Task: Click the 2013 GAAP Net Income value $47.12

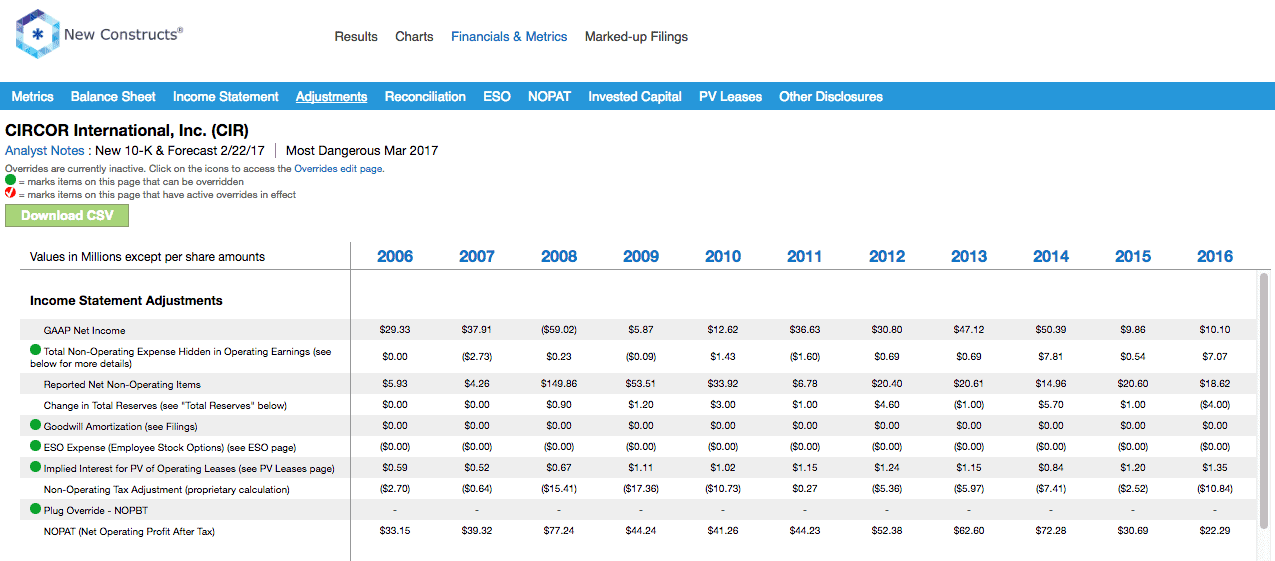Action: [969, 330]
